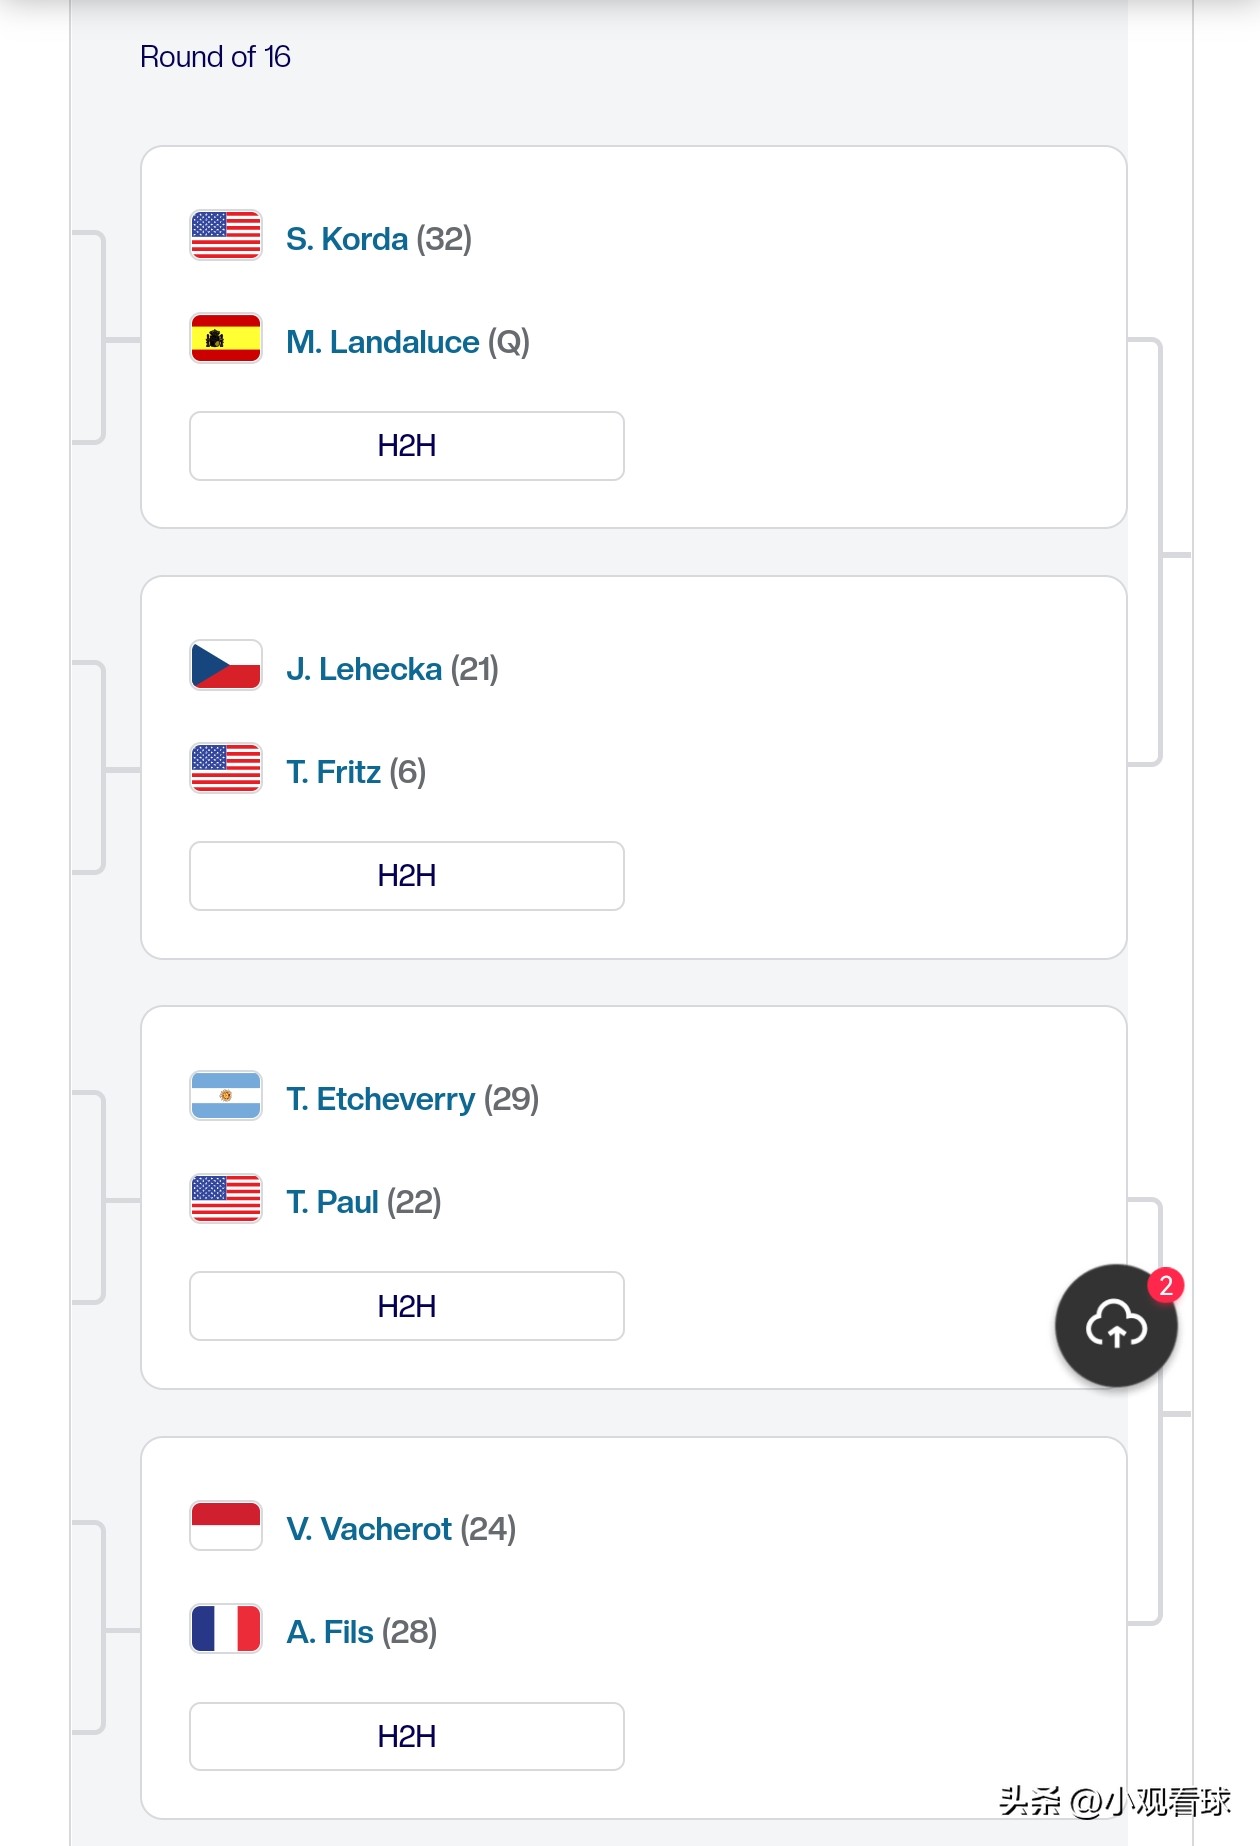This screenshot has height=1846, width=1260.
Task: Click the Monaco flag beside V. Vacherot
Action: (x=226, y=1525)
